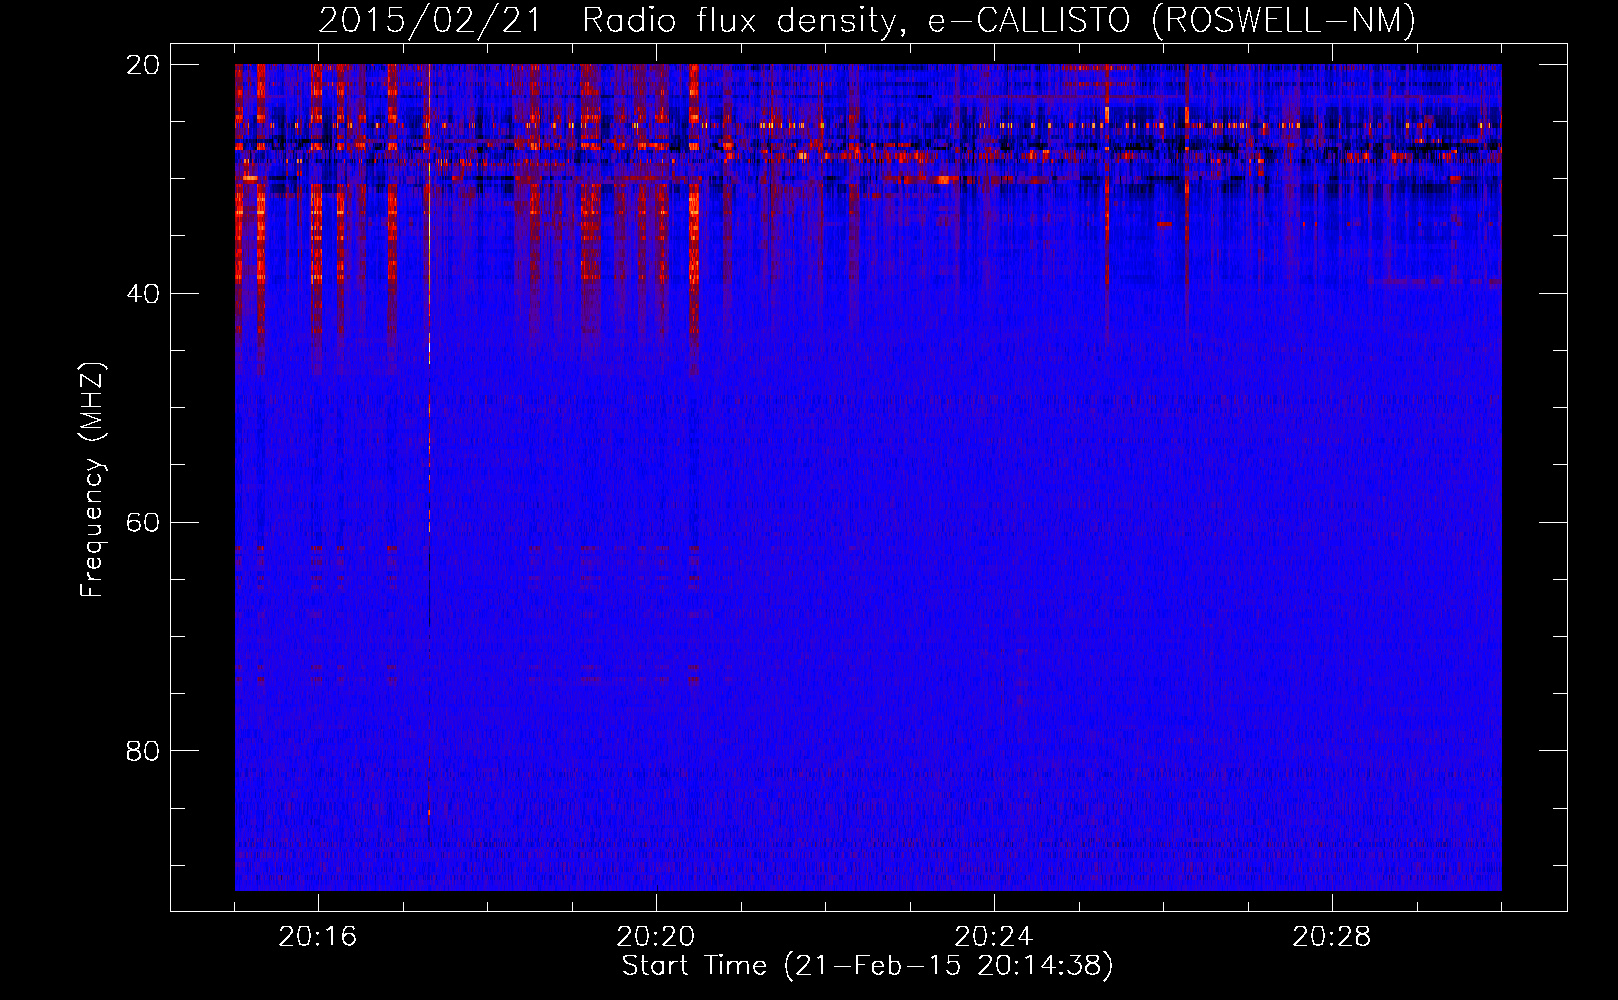The image size is (1618, 1000).
Task: Click the 20:16 time tick label
Action: point(318,937)
